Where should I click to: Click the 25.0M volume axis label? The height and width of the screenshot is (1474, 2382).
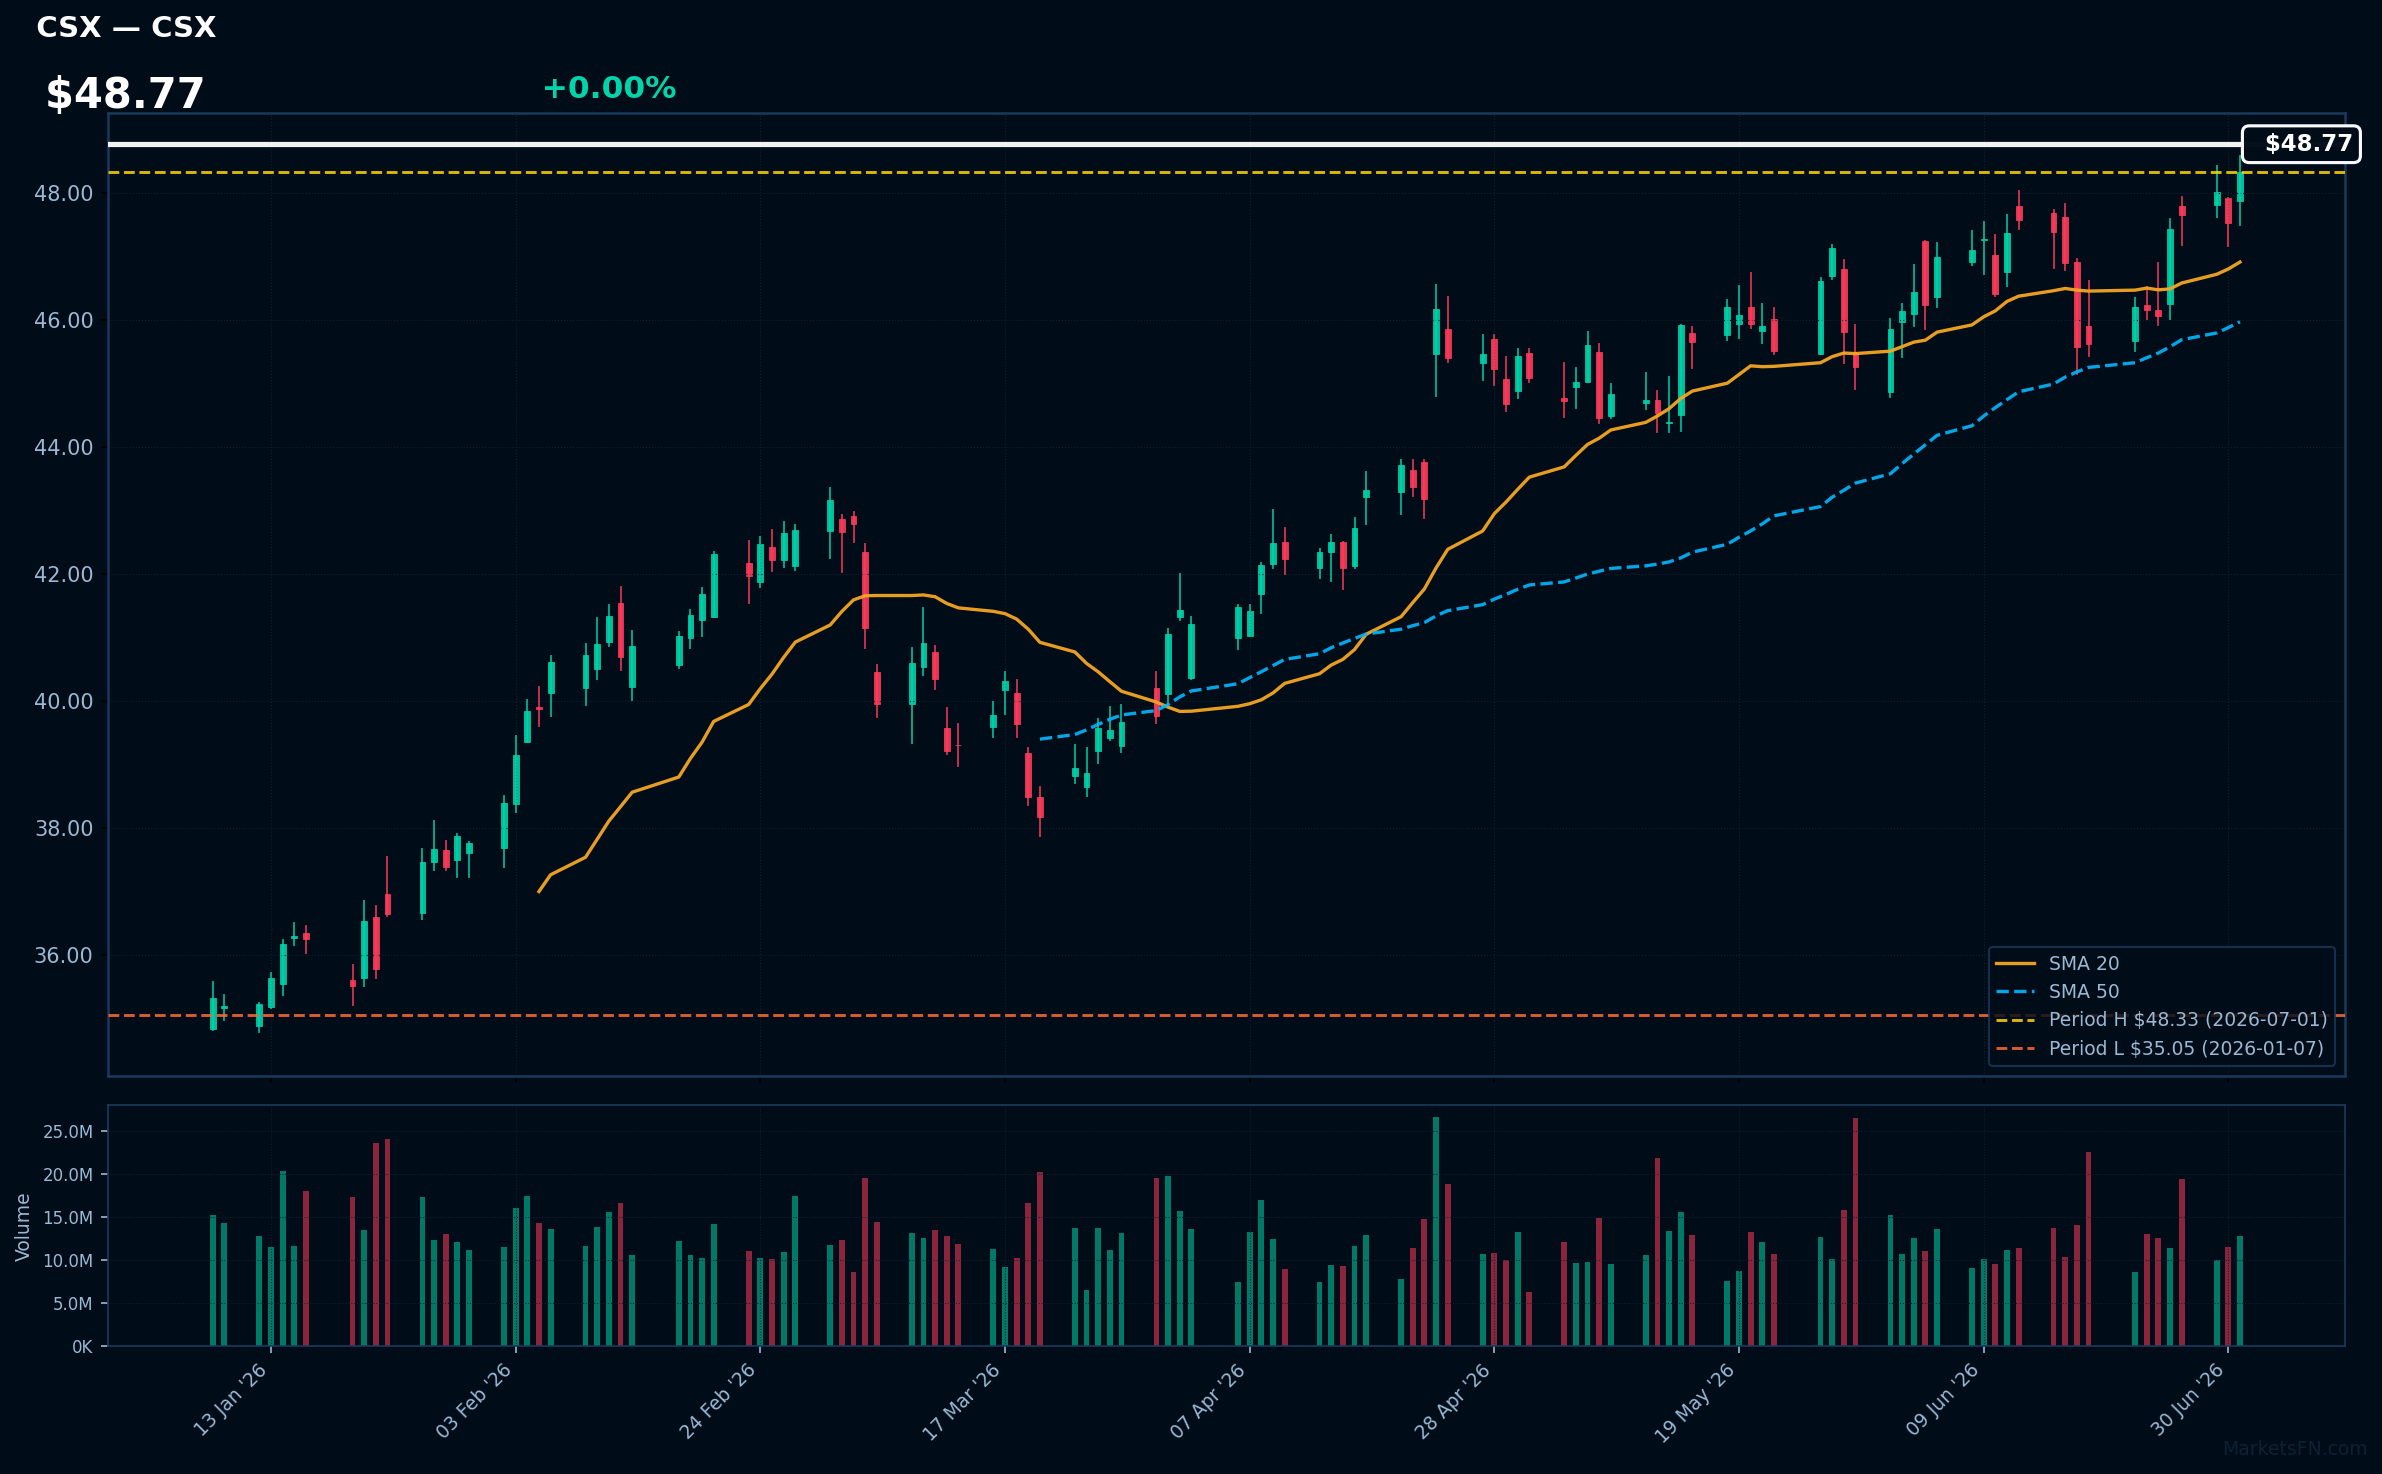click(68, 1132)
